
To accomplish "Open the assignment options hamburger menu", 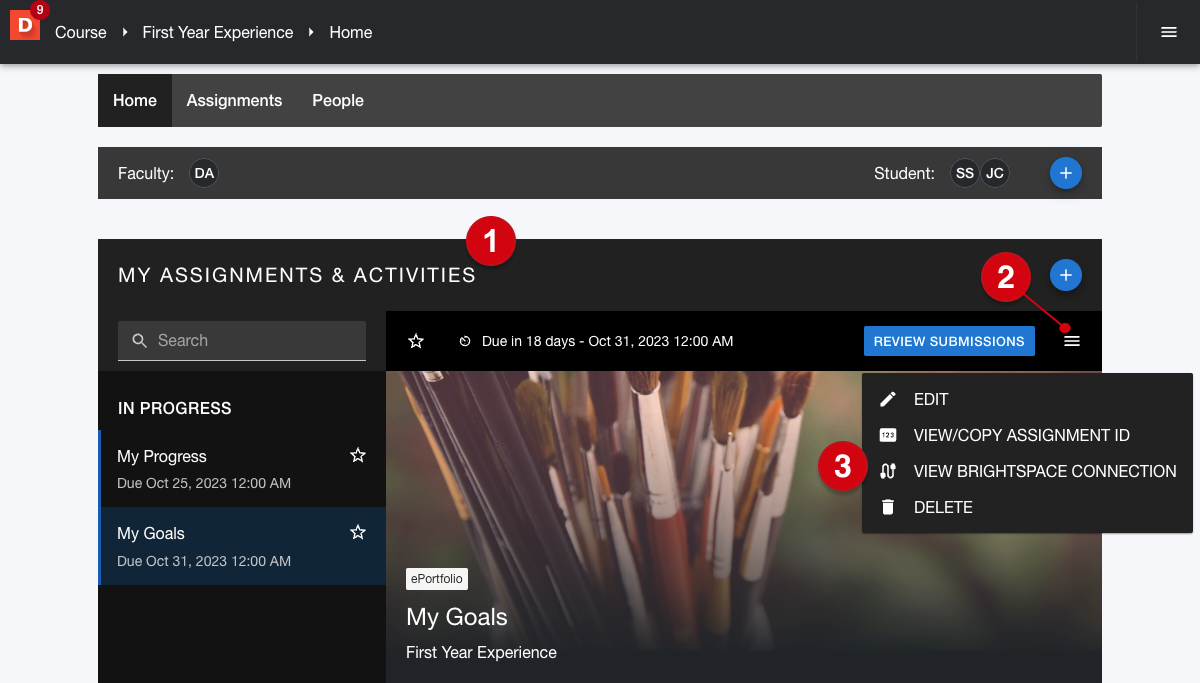I will pos(1072,341).
